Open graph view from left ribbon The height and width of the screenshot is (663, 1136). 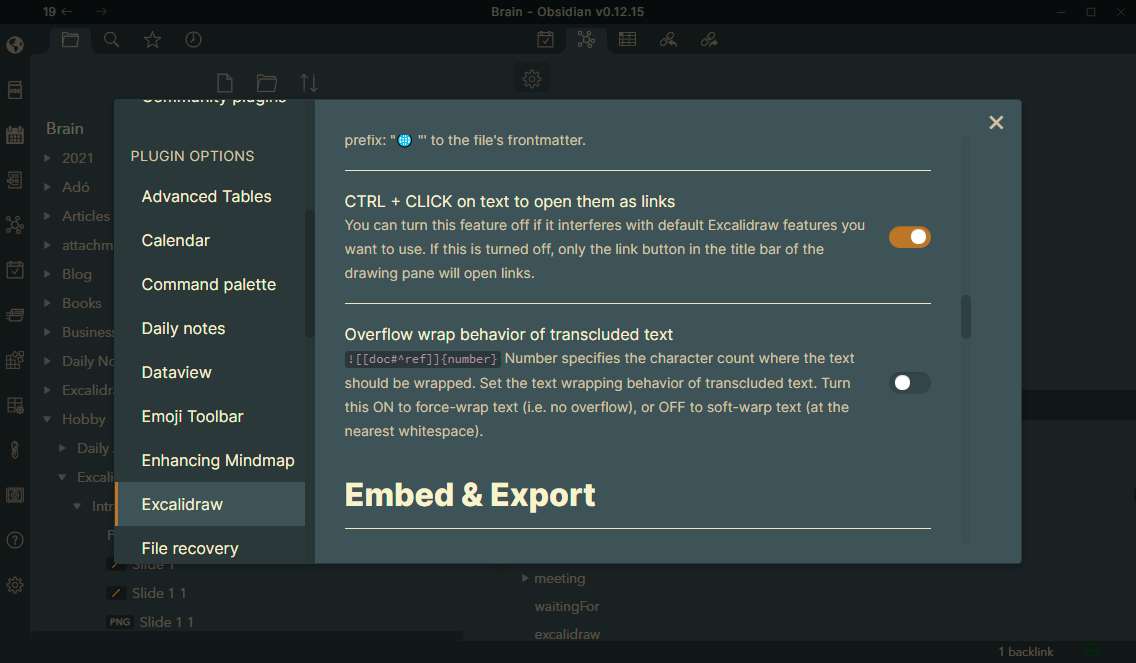point(15,225)
